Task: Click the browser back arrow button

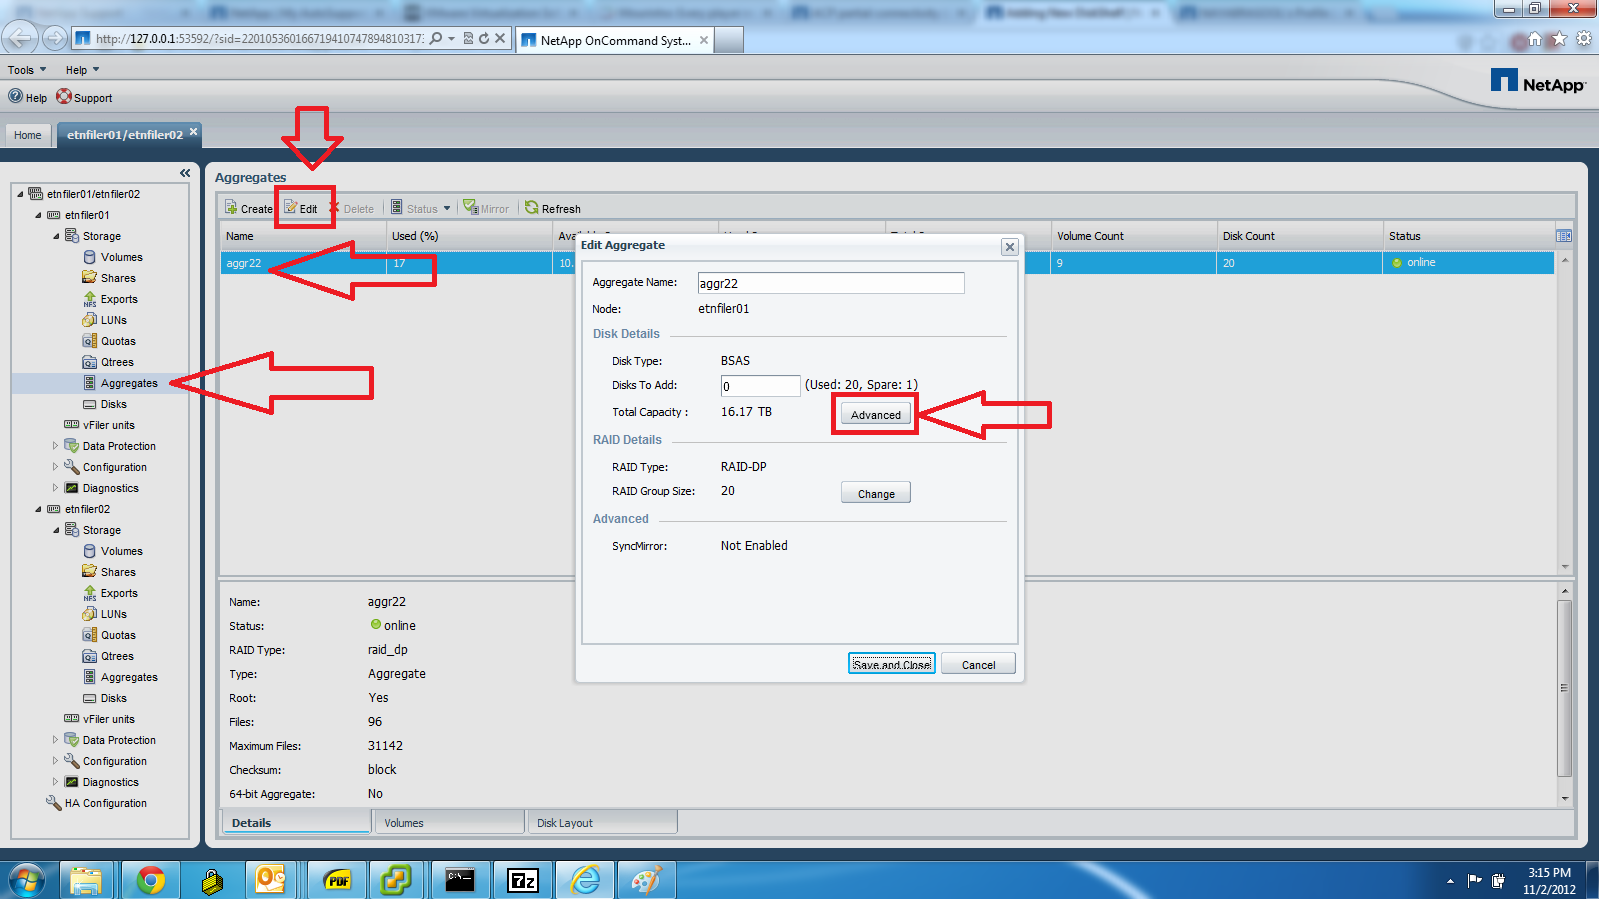Action: (20, 38)
